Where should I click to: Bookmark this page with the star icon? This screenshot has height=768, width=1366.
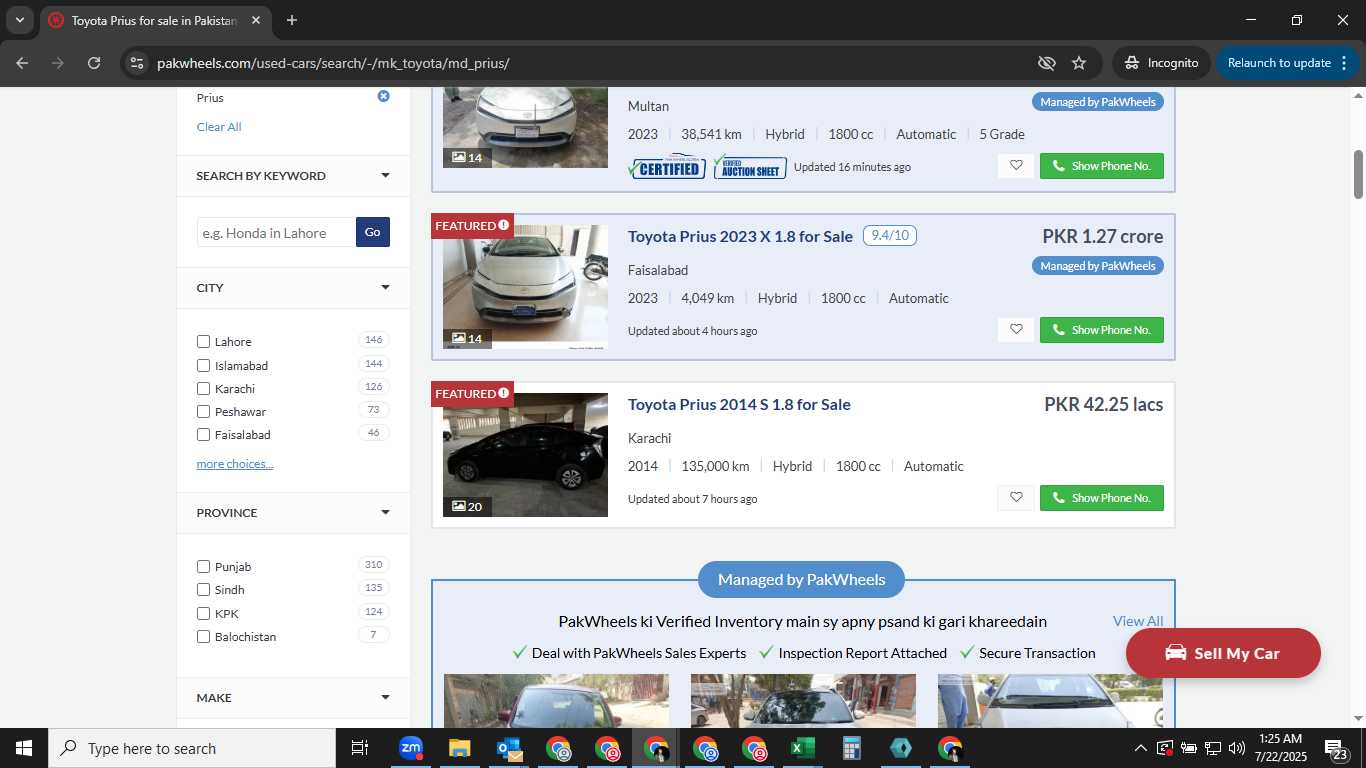[x=1079, y=62]
